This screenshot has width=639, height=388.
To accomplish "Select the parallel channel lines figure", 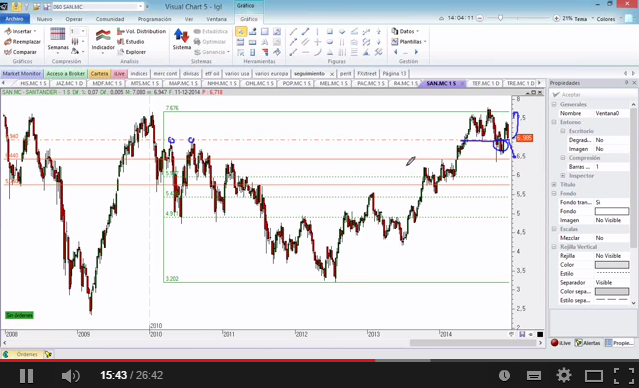I will (305, 42).
